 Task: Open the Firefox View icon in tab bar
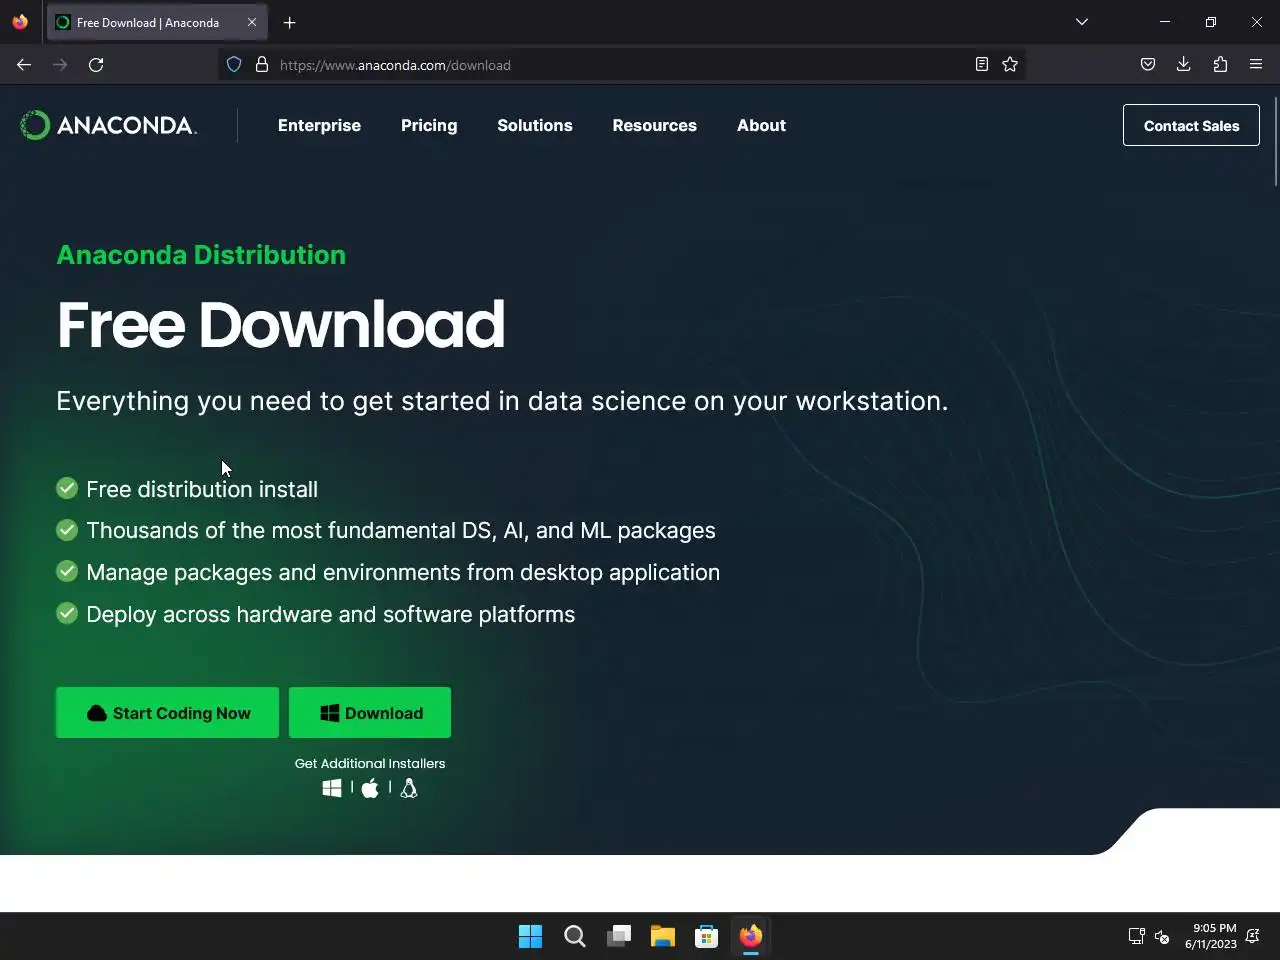[20, 22]
